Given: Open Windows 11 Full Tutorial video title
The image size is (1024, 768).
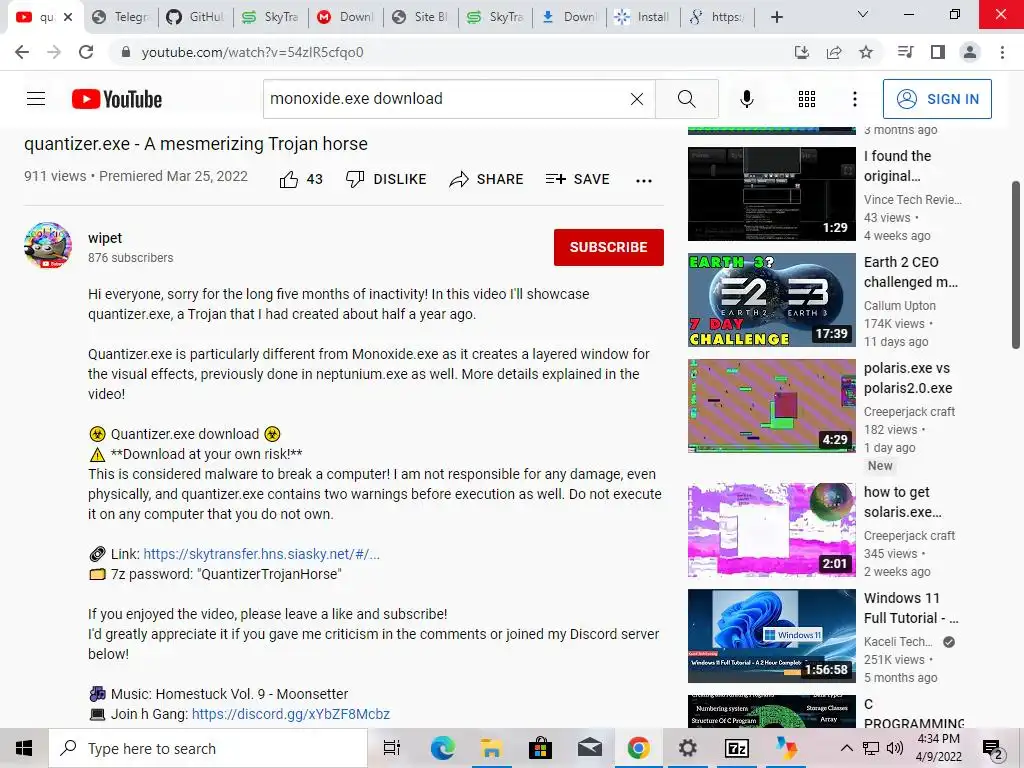Looking at the screenshot, I should pos(911,608).
